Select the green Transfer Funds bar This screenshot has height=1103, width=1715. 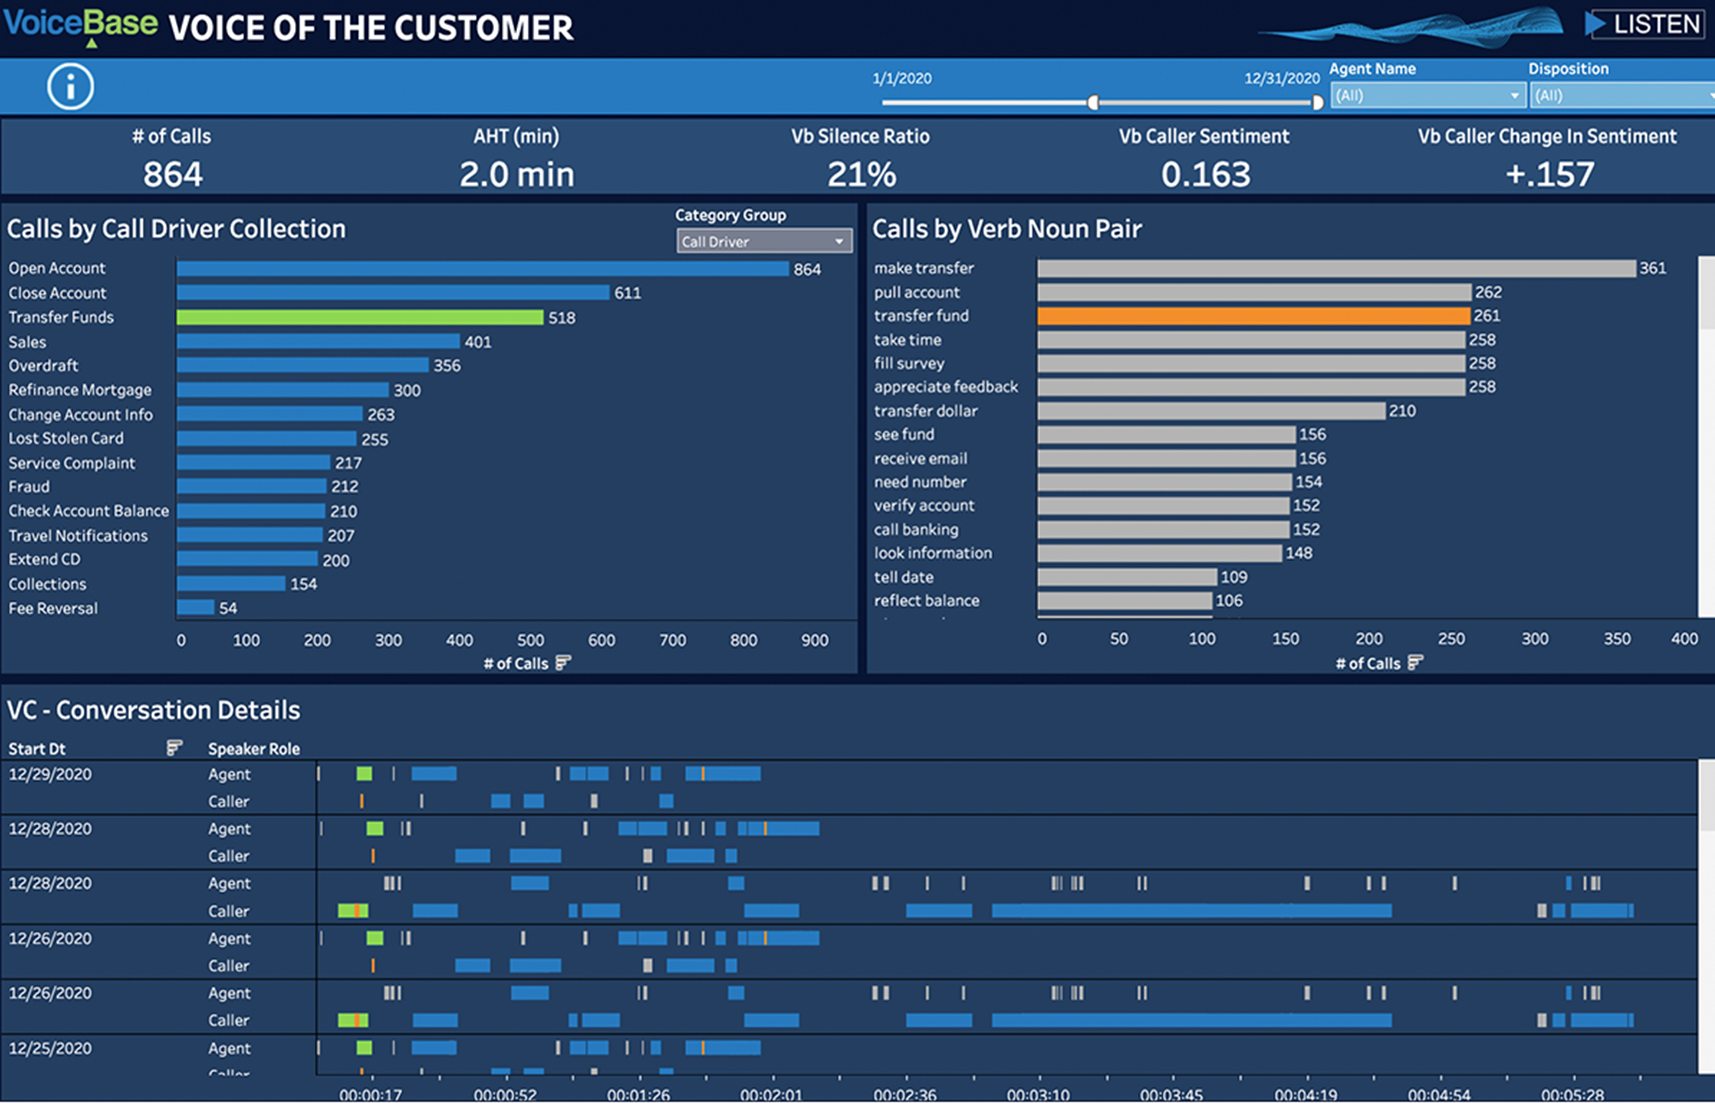360,317
